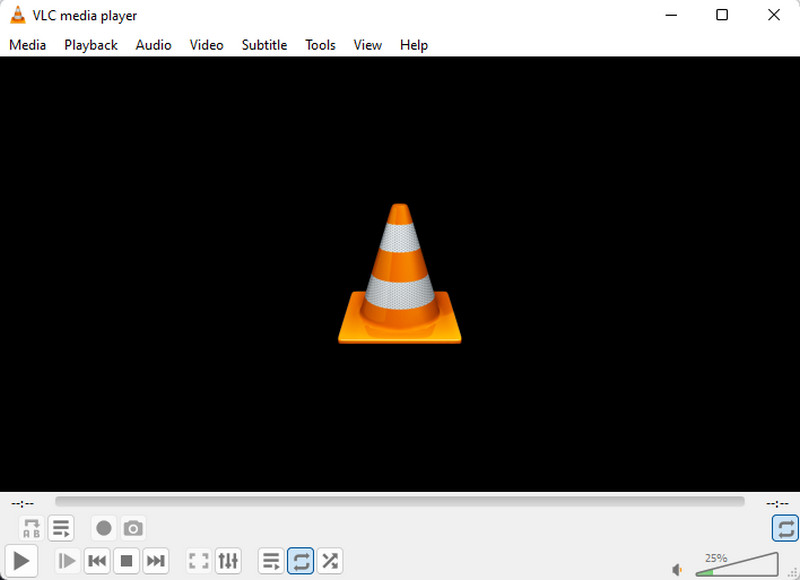The width and height of the screenshot is (800, 580).
Task: Open the Video menu
Action: coord(206,45)
